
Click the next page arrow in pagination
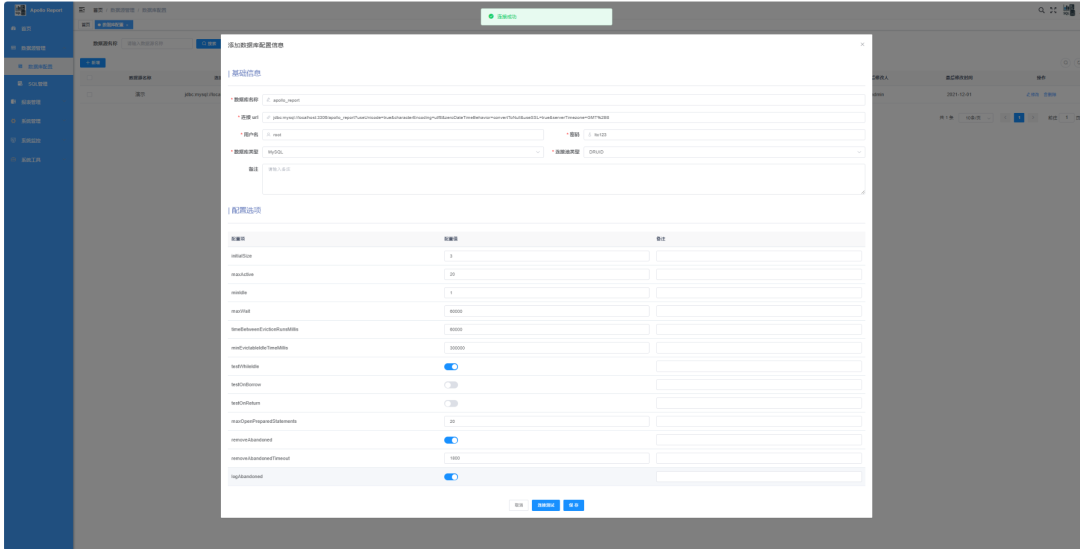point(1032,118)
